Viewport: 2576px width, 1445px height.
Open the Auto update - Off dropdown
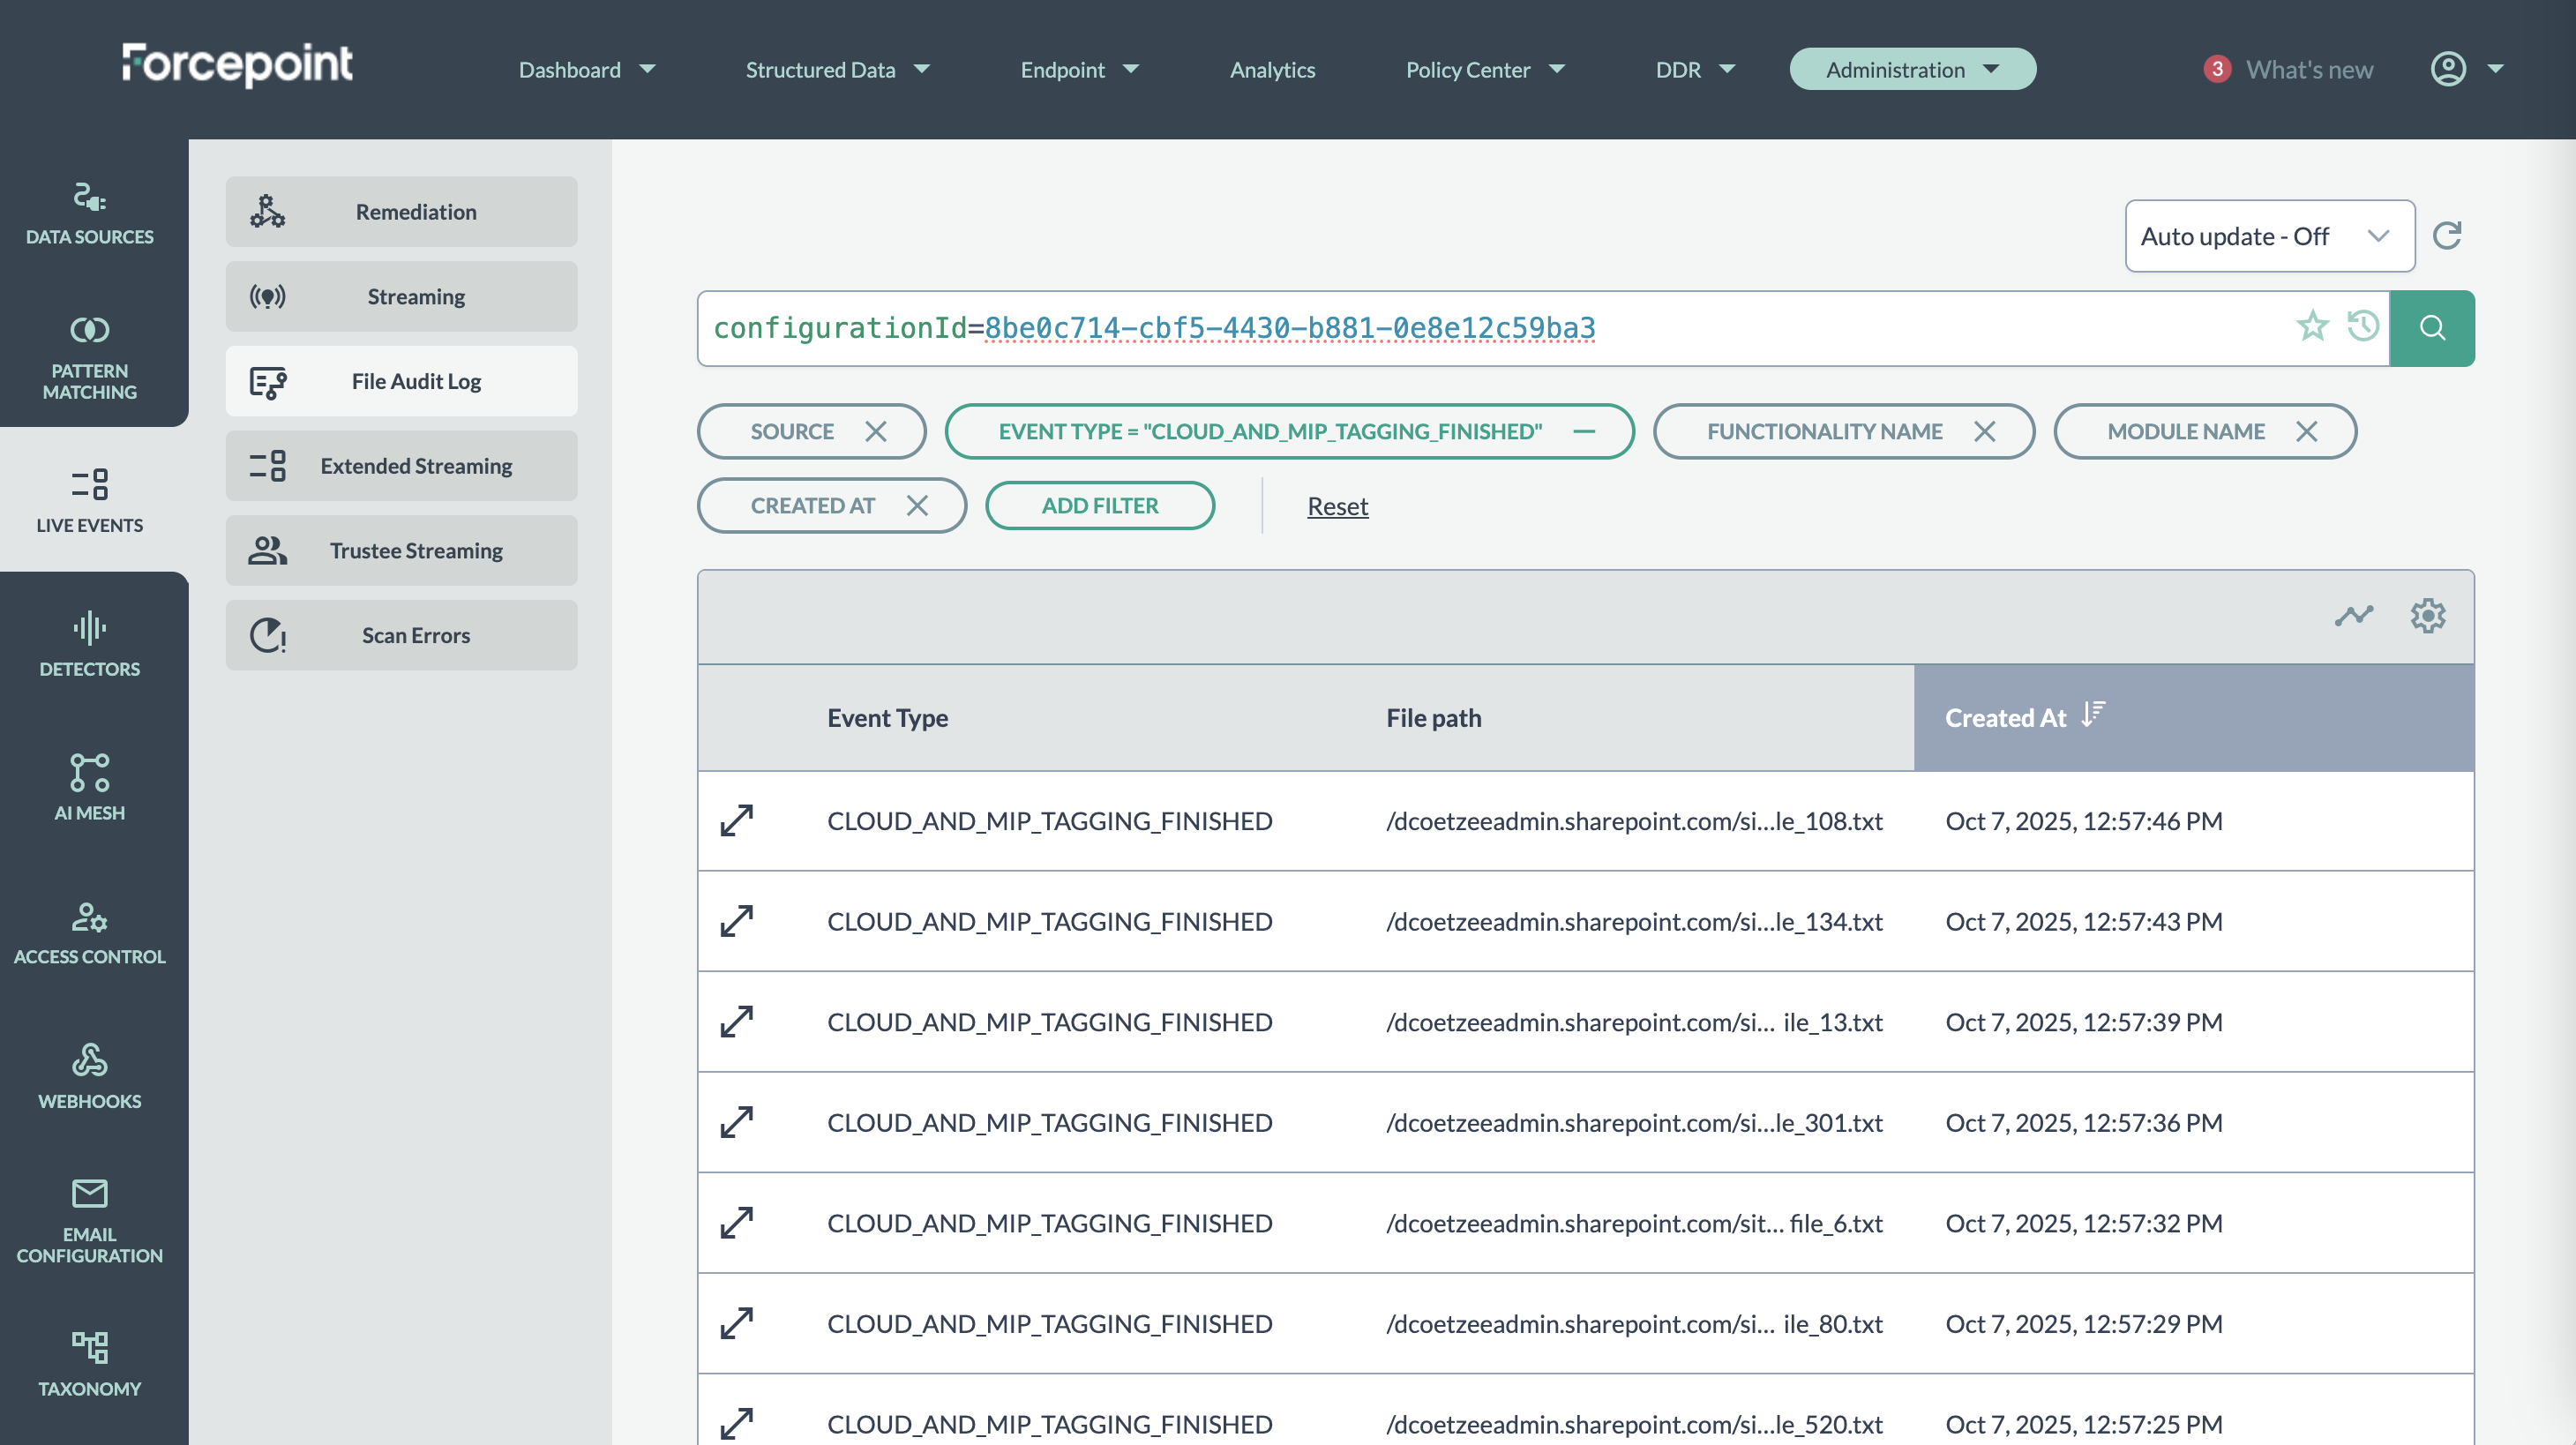coord(2269,236)
